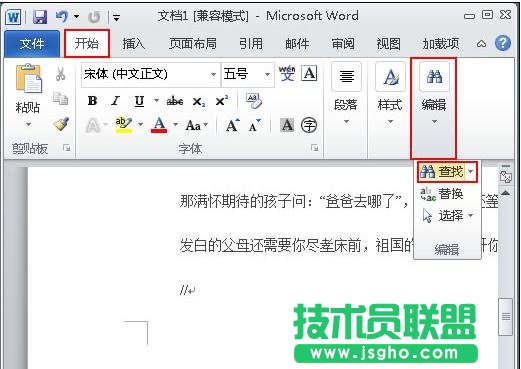Apply character border icon

point(309,73)
